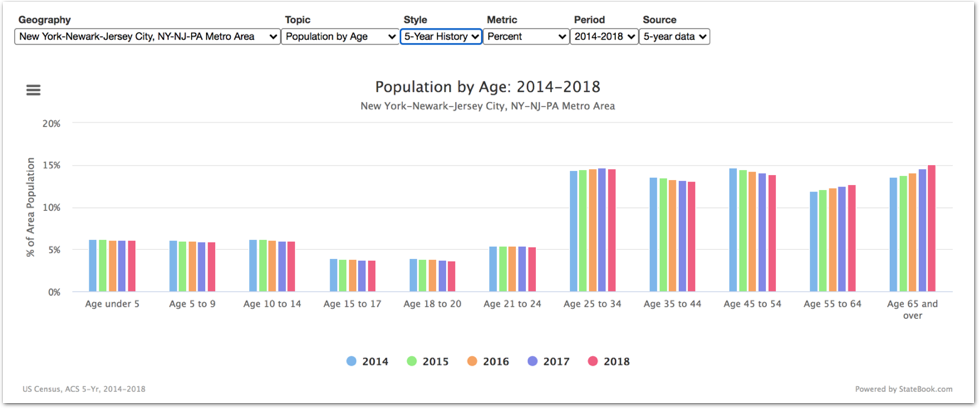
Task: Open the Period 2014-2018 dropdown
Action: coord(603,37)
